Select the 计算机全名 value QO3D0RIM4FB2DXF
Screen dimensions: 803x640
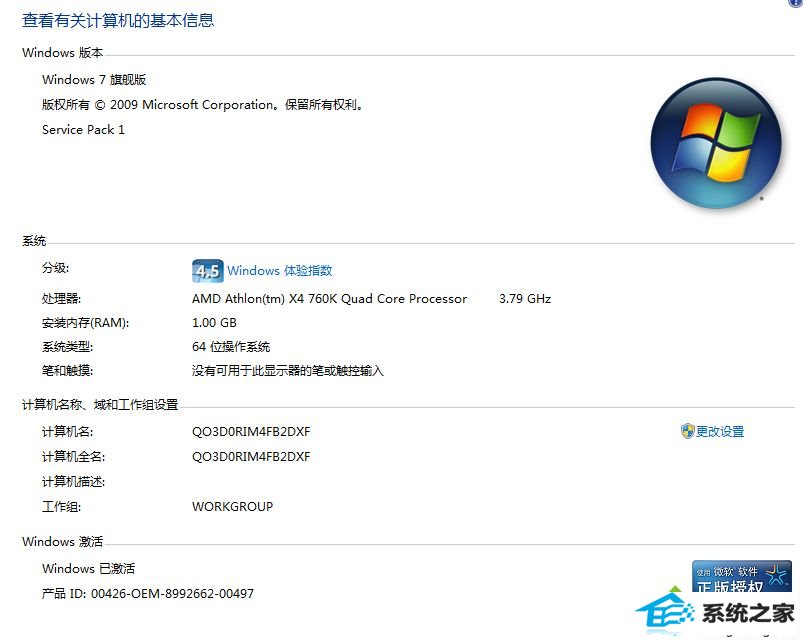pyautogui.click(x=251, y=457)
